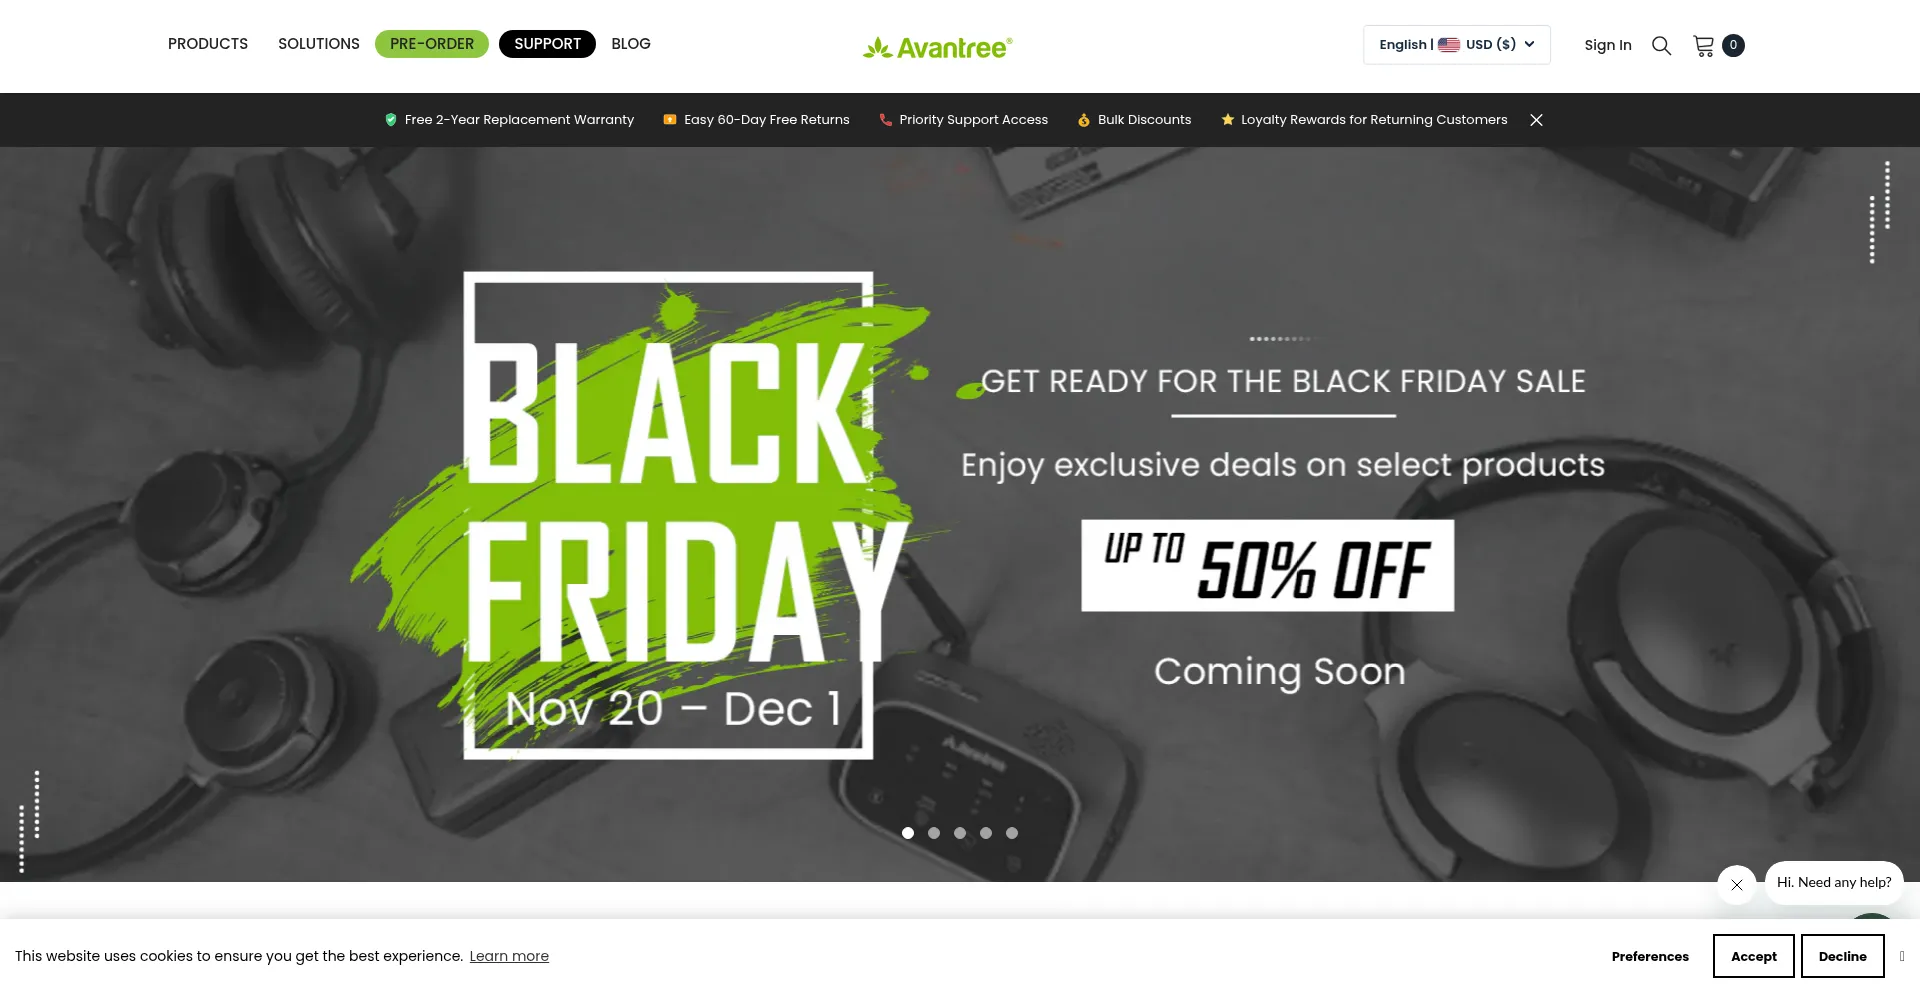Open the PRE-ORDER page
Image resolution: width=1920 pixels, height=993 pixels.
pyautogui.click(x=432, y=44)
